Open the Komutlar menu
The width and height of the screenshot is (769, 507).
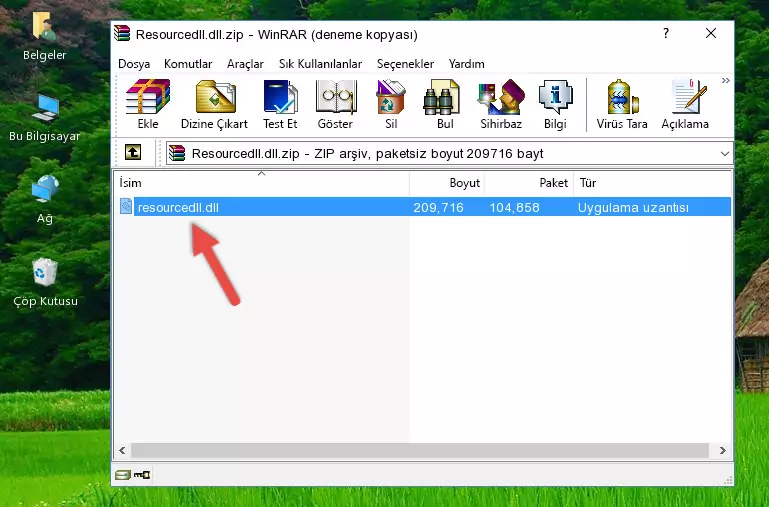coord(188,64)
